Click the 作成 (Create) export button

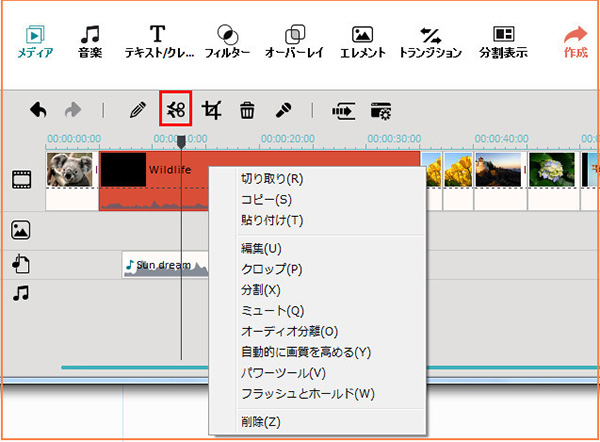click(x=576, y=42)
